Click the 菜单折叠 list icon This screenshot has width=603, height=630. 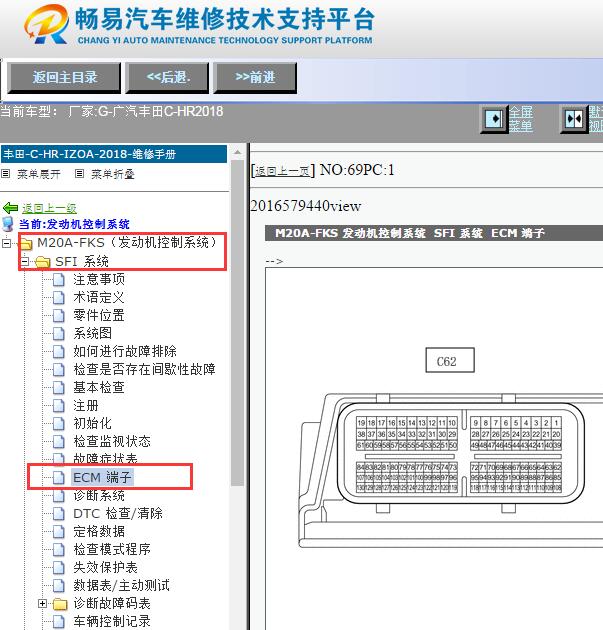(80, 174)
